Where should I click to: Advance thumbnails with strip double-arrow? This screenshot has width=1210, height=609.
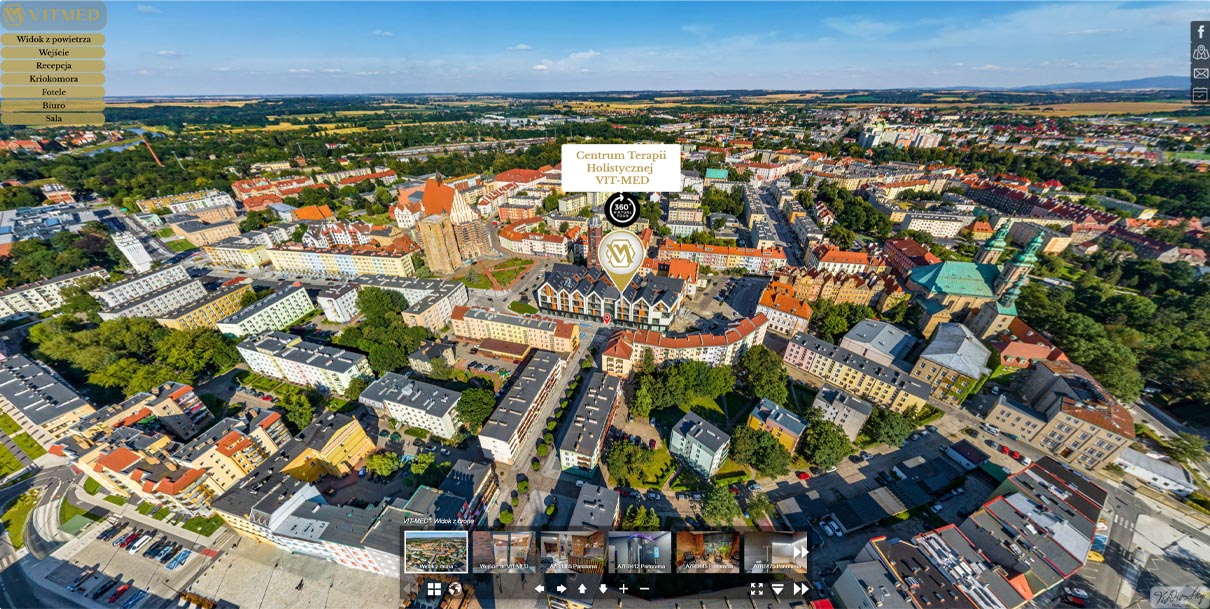pos(800,551)
